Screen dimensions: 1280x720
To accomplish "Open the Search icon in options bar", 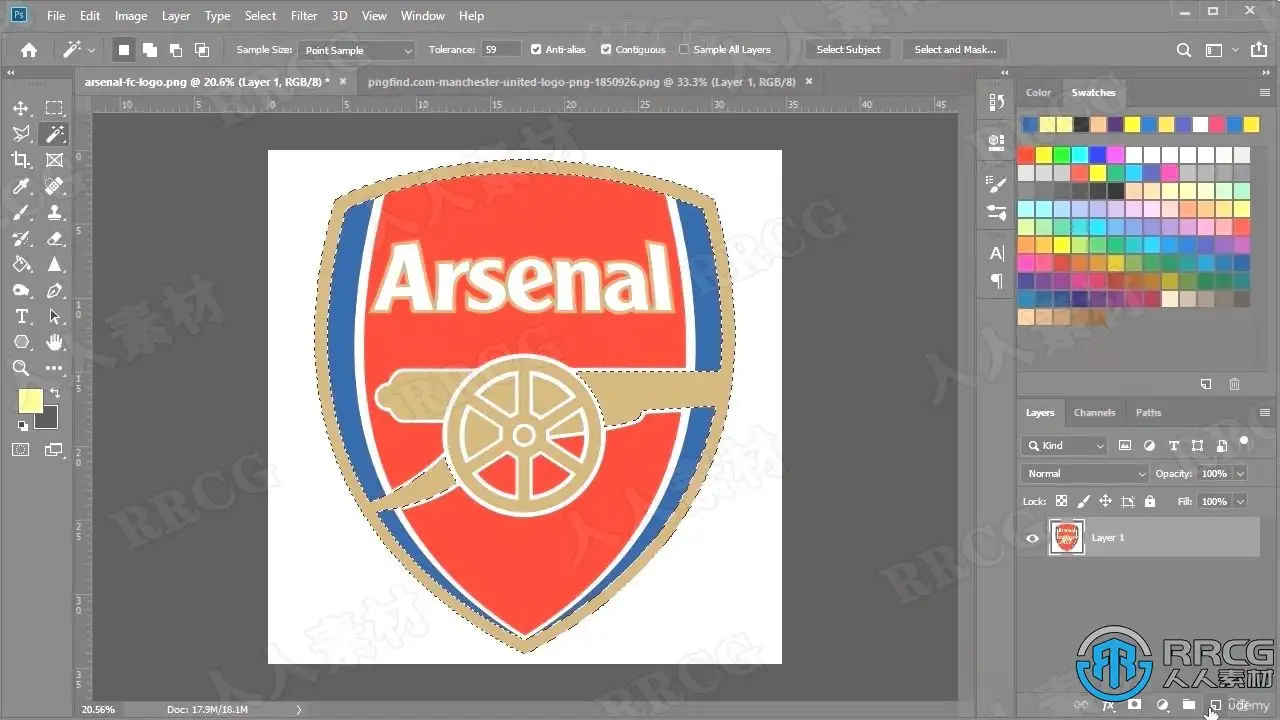I will point(1184,50).
